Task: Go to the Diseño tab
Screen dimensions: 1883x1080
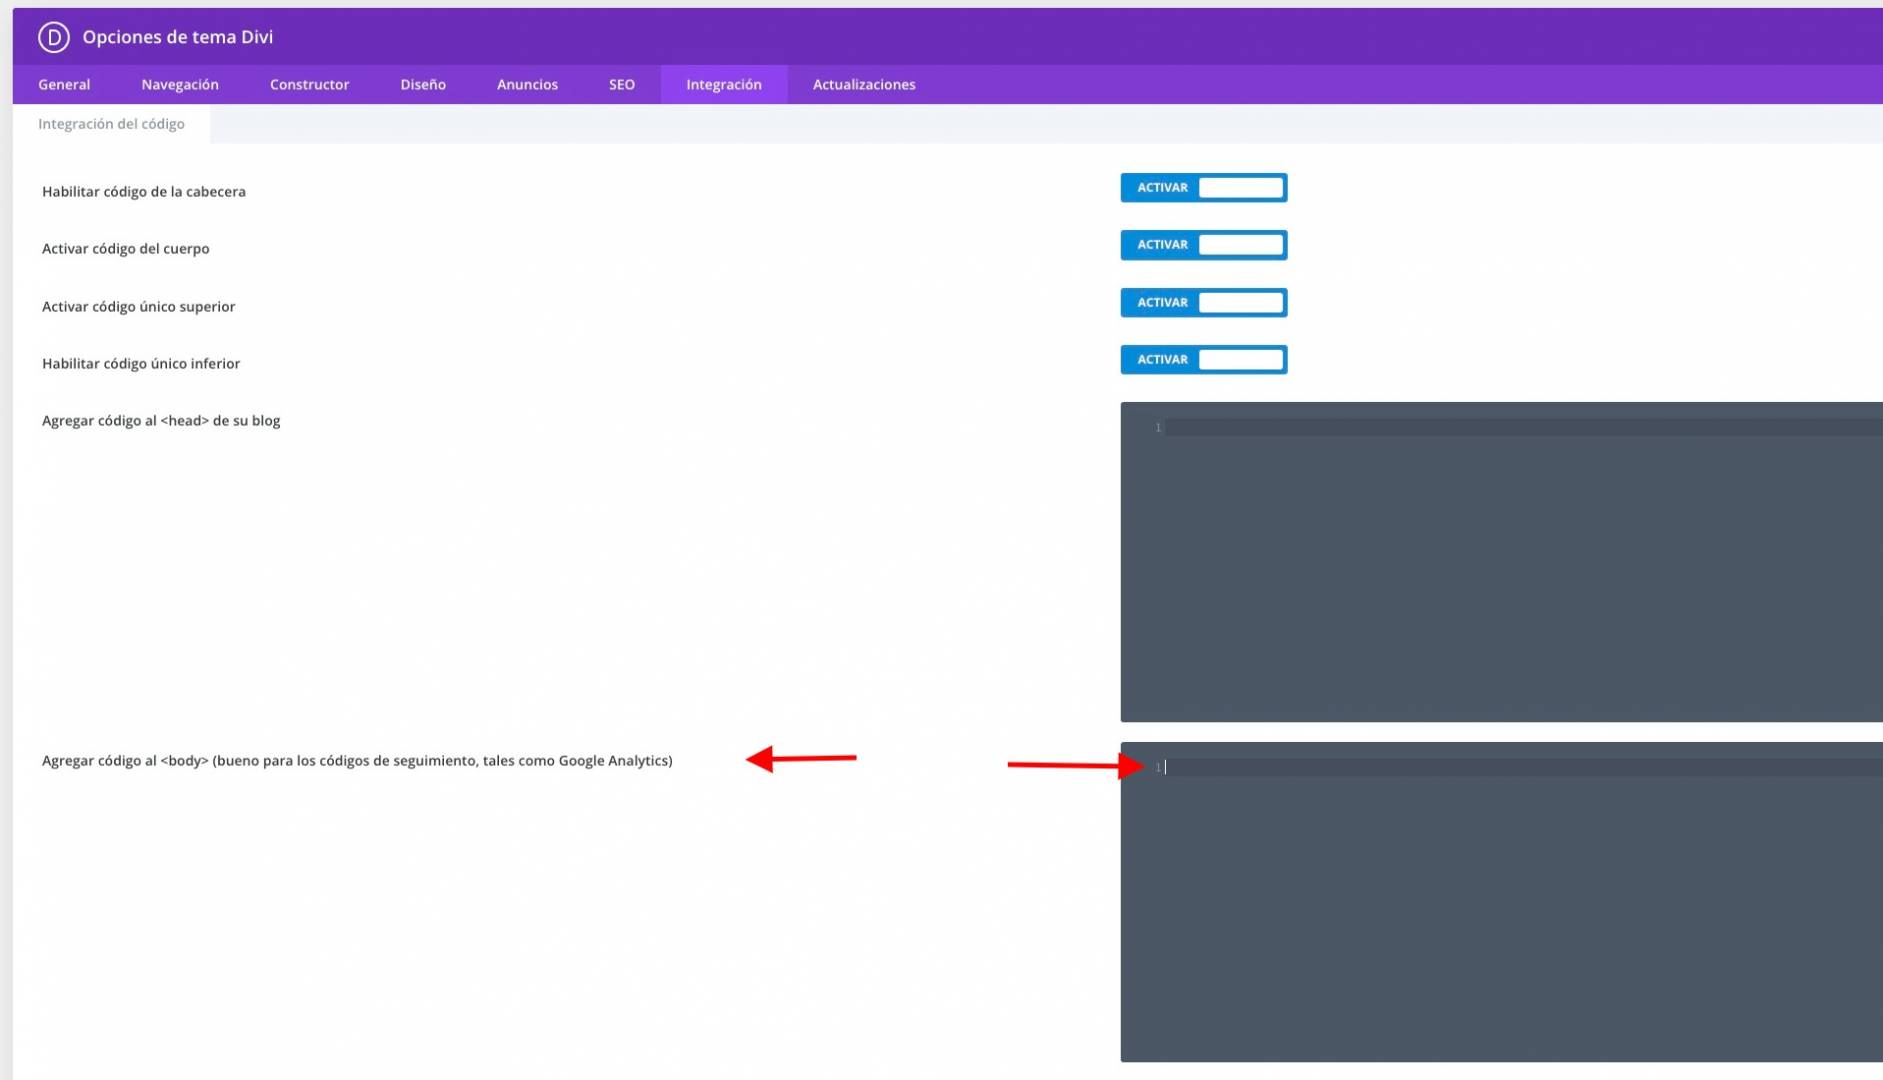Action: click(x=423, y=85)
